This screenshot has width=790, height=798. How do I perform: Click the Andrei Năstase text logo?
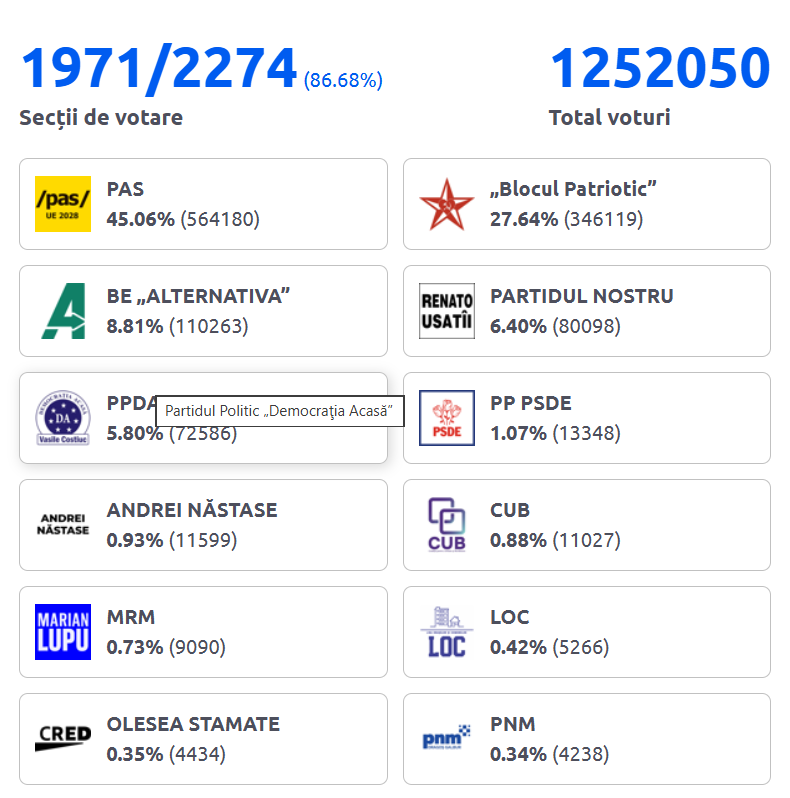(63, 525)
